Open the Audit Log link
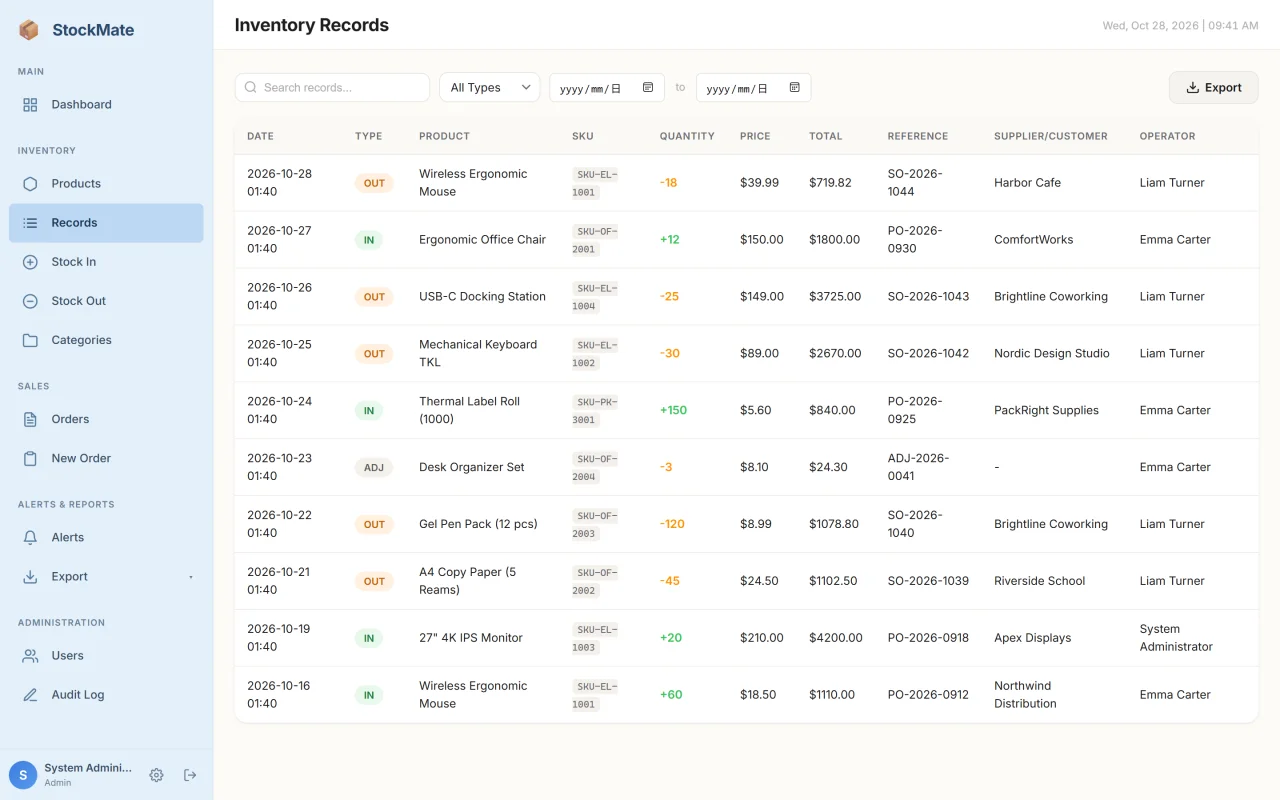Image resolution: width=1280 pixels, height=800 pixels. coord(106,695)
